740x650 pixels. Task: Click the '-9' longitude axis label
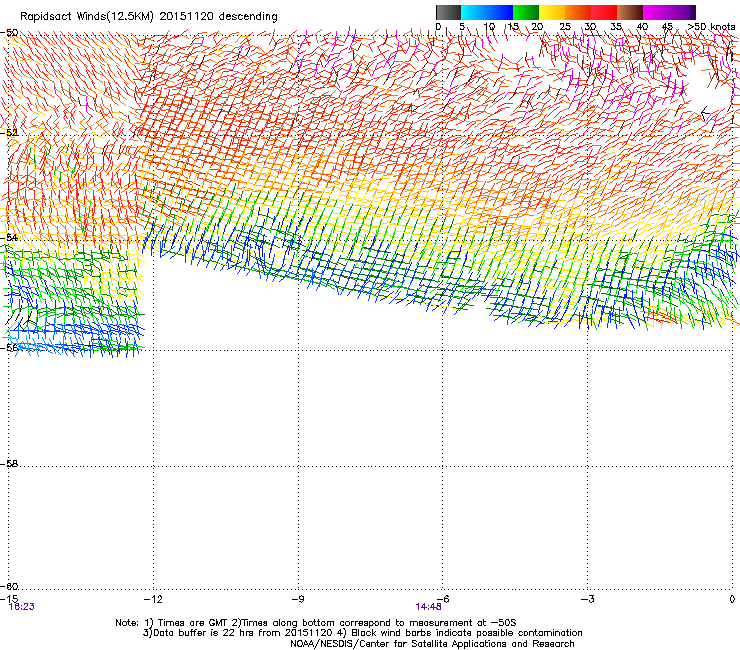click(298, 599)
